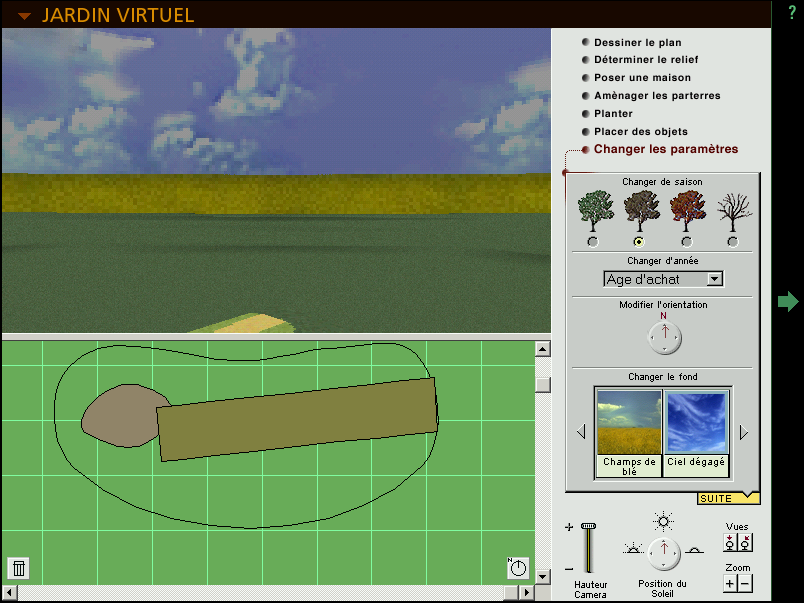The height and width of the screenshot is (603, 804).
Task: Open help with the question mark
Action: pos(792,13)
